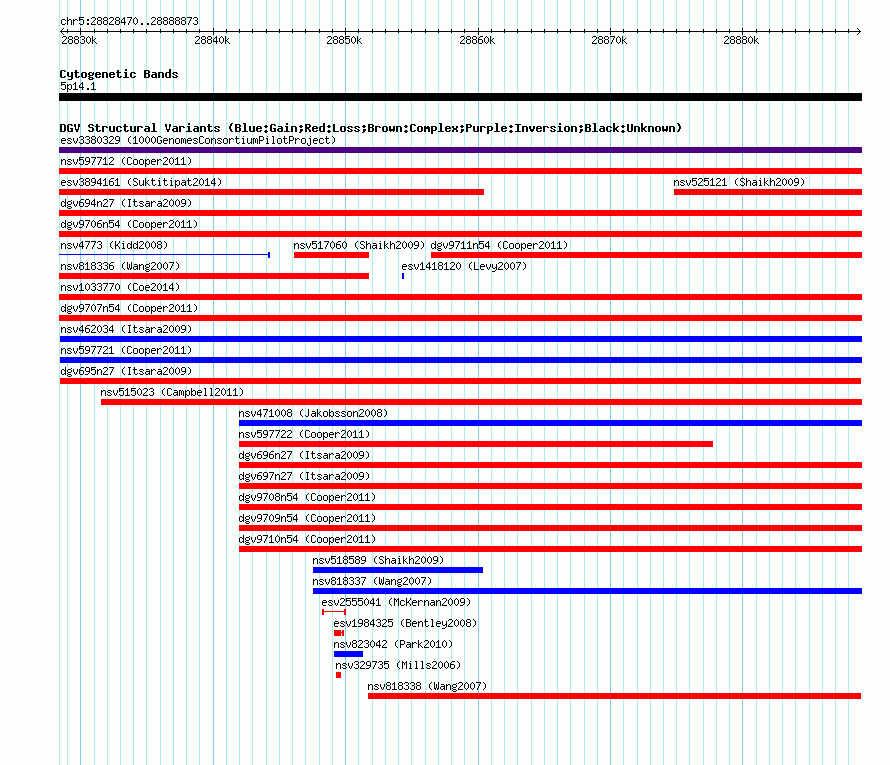Viewport: 890px width, 765px height.
Task: Click the 28830k ruler position label
Action: point(79,40)
